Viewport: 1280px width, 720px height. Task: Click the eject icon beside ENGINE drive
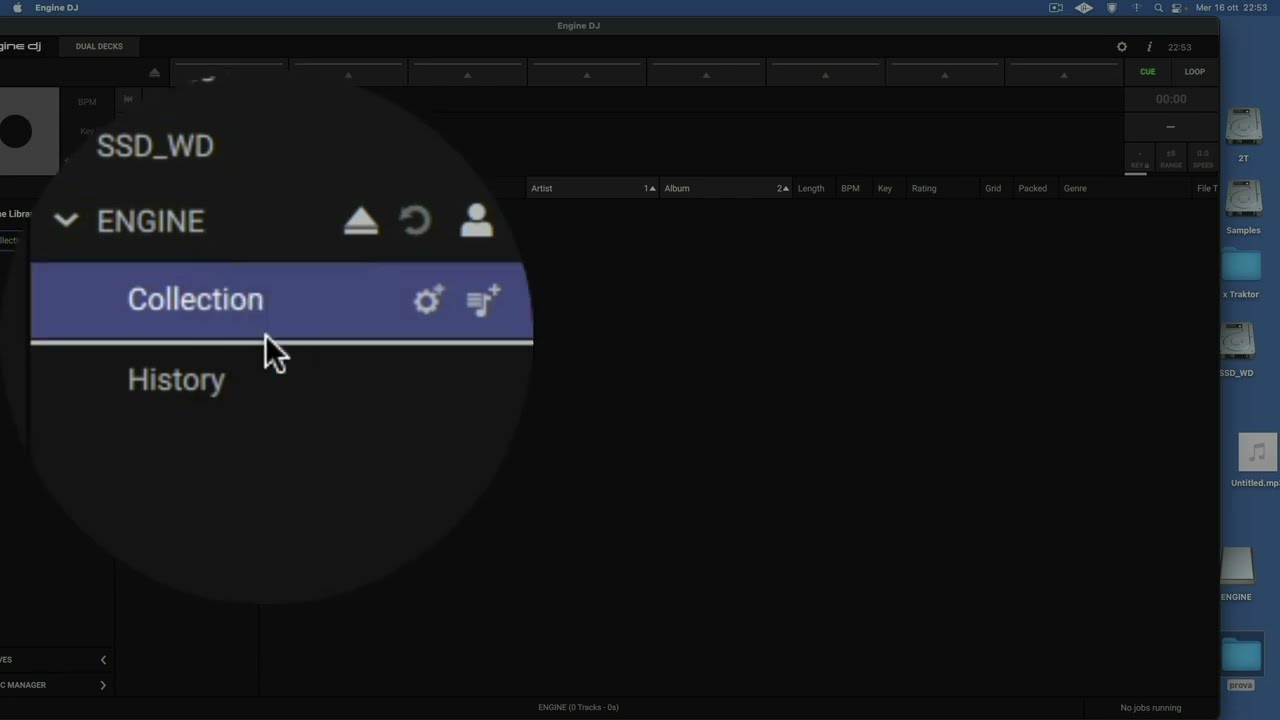click(361, 222)
